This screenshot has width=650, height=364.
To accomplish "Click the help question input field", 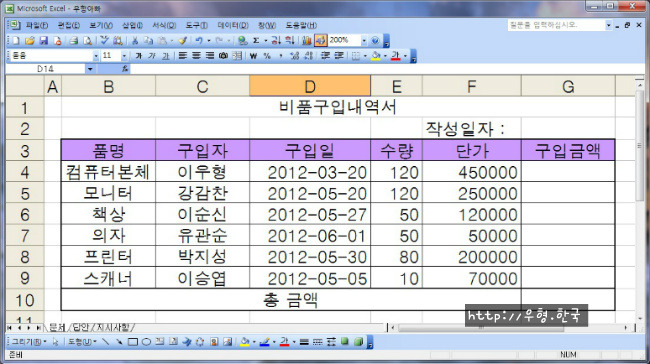I will coord(556,25).
